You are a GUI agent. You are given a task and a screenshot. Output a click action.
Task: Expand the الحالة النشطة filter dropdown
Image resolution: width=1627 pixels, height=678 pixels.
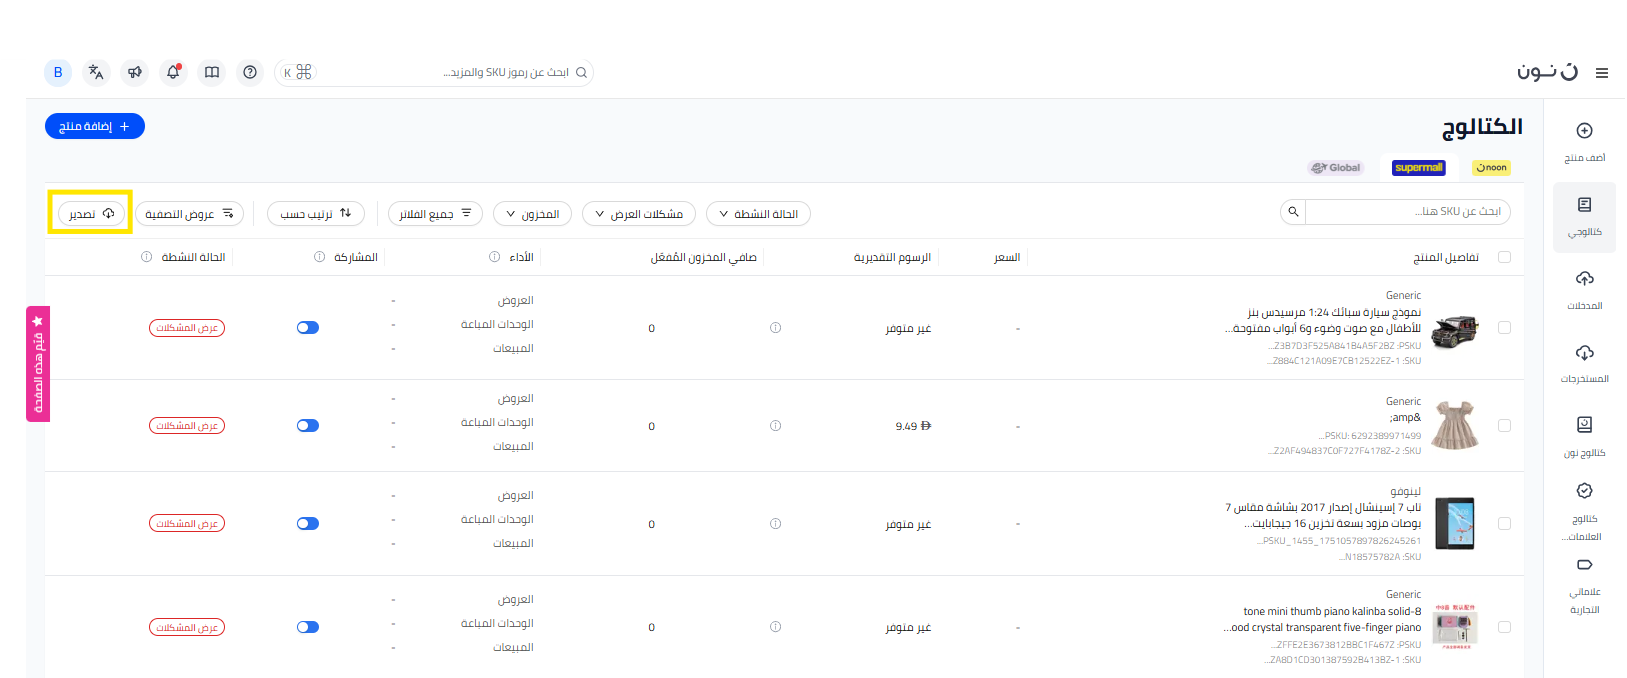click(x=758, y=214)
